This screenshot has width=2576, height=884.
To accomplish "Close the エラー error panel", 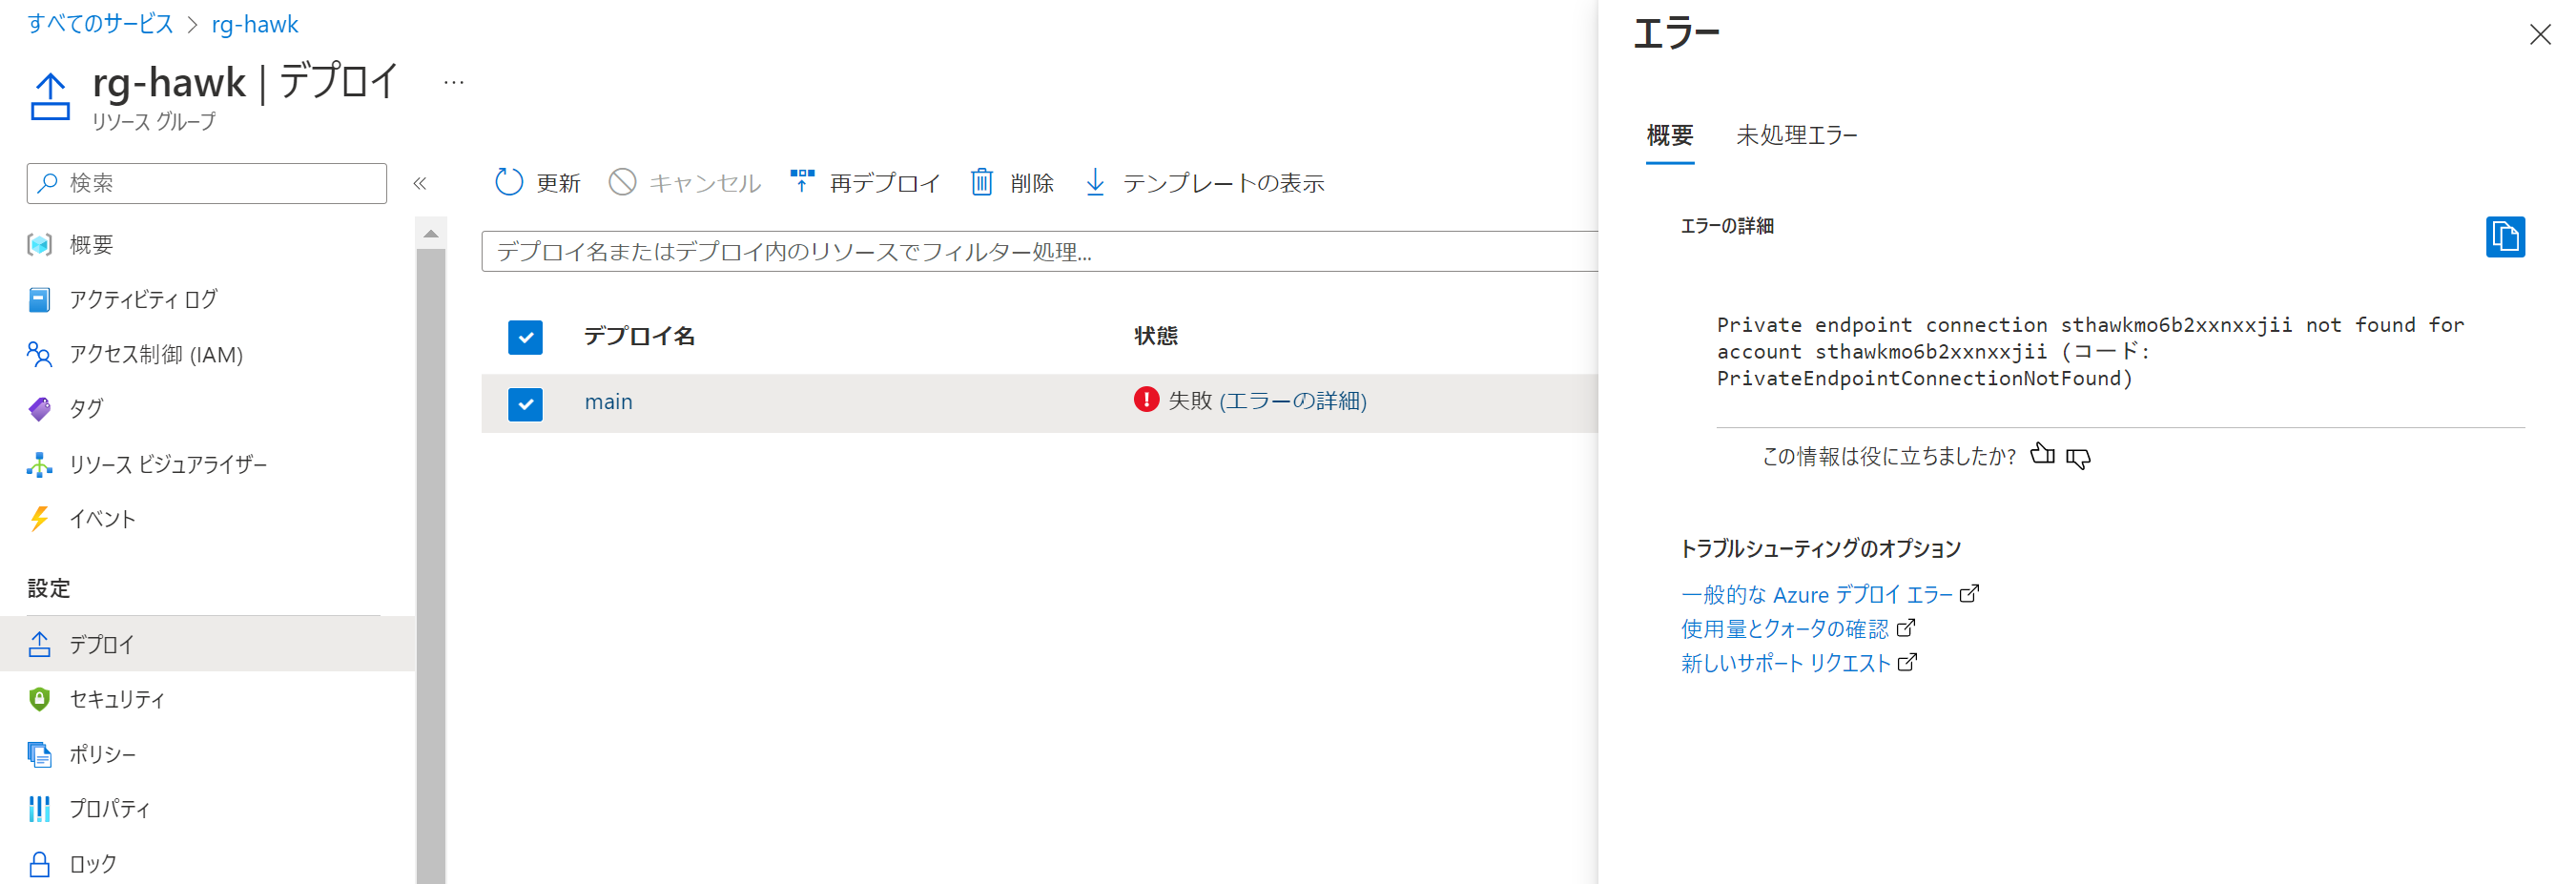I will pos(2539,35).
